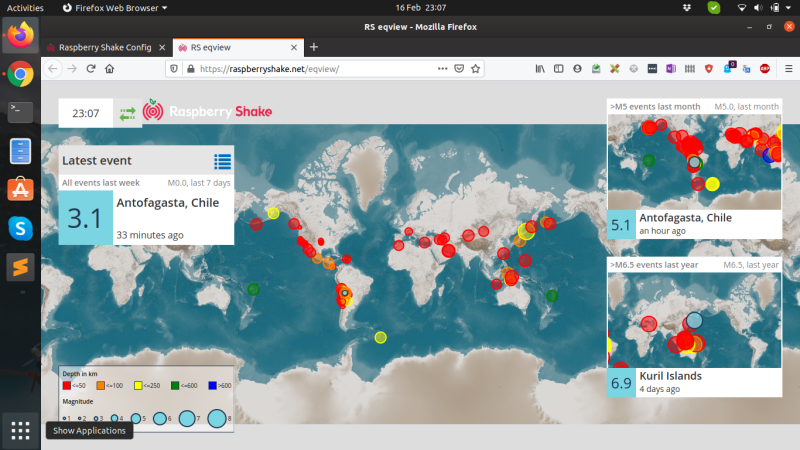
Task: Open the Wi-Fi network indicator
Action: click(742, 8)
